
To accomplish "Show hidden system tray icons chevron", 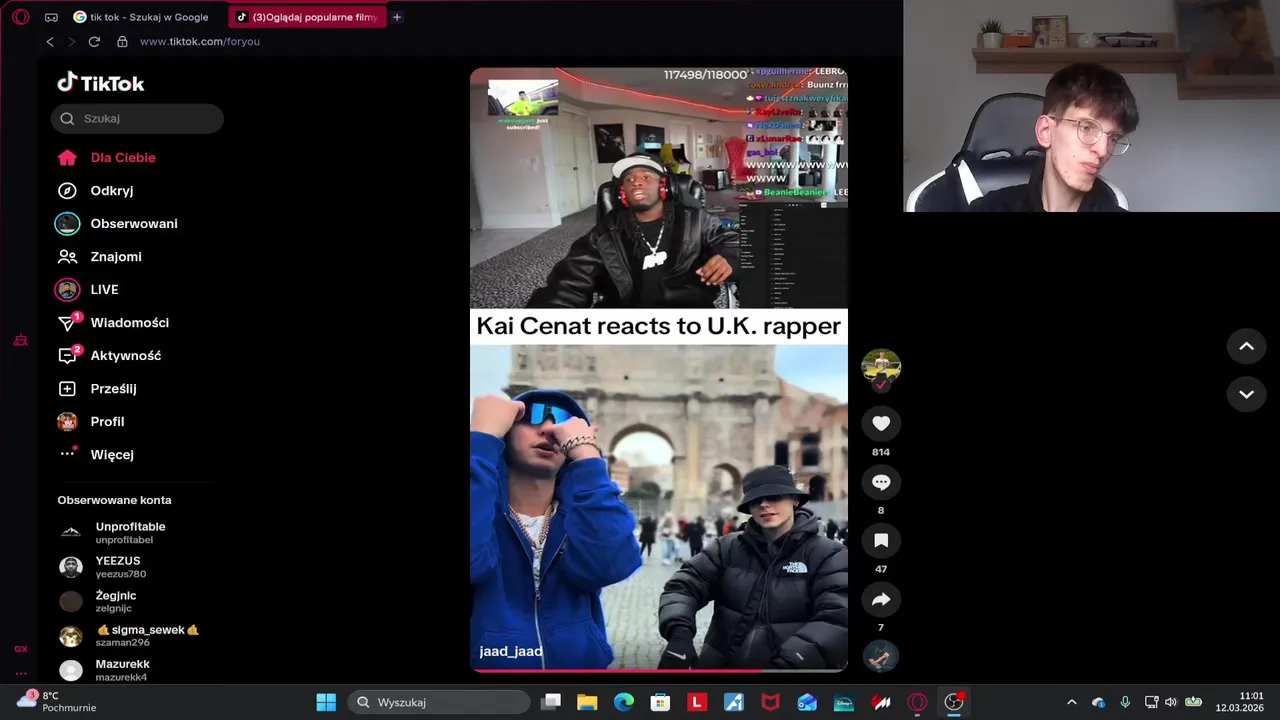I will click(1071, 702).
